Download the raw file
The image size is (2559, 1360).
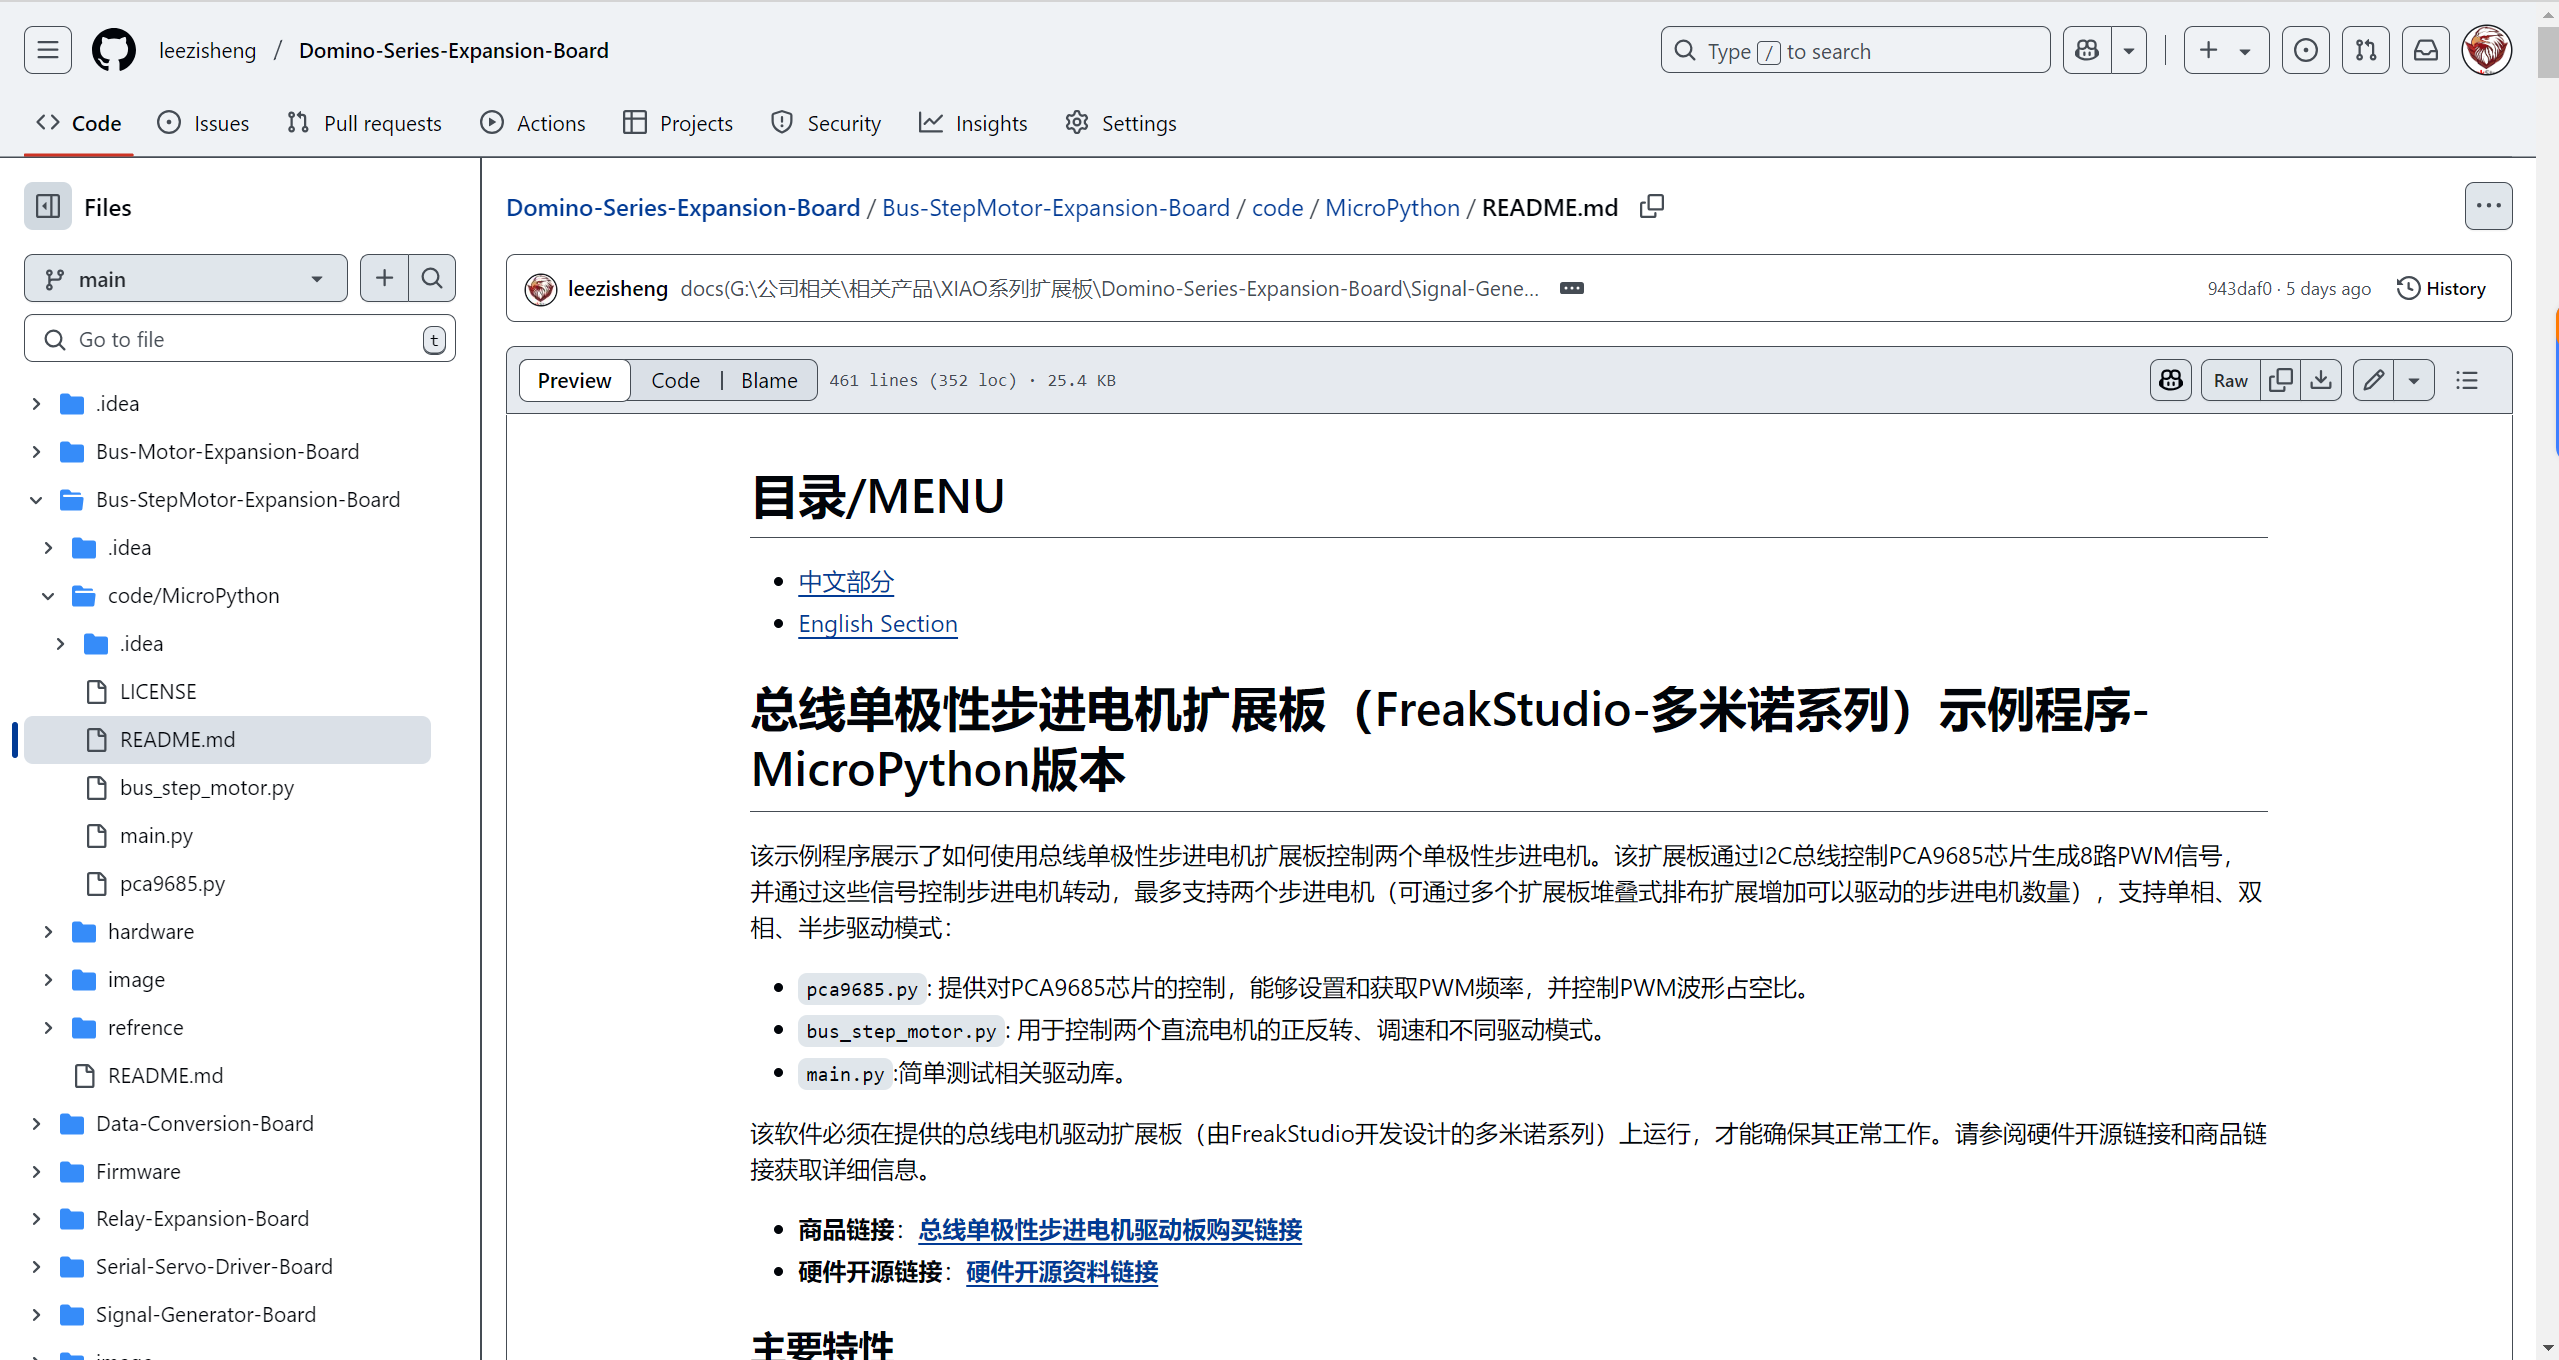(x=2321, y=380)
